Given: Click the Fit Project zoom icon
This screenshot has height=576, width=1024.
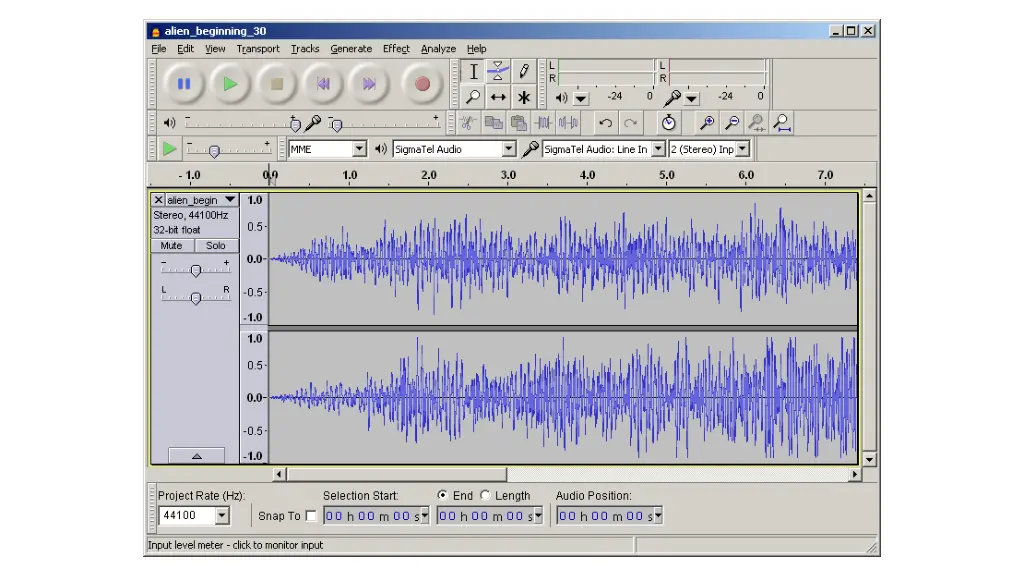Looking at the screenshot, I should click(781, 123).
